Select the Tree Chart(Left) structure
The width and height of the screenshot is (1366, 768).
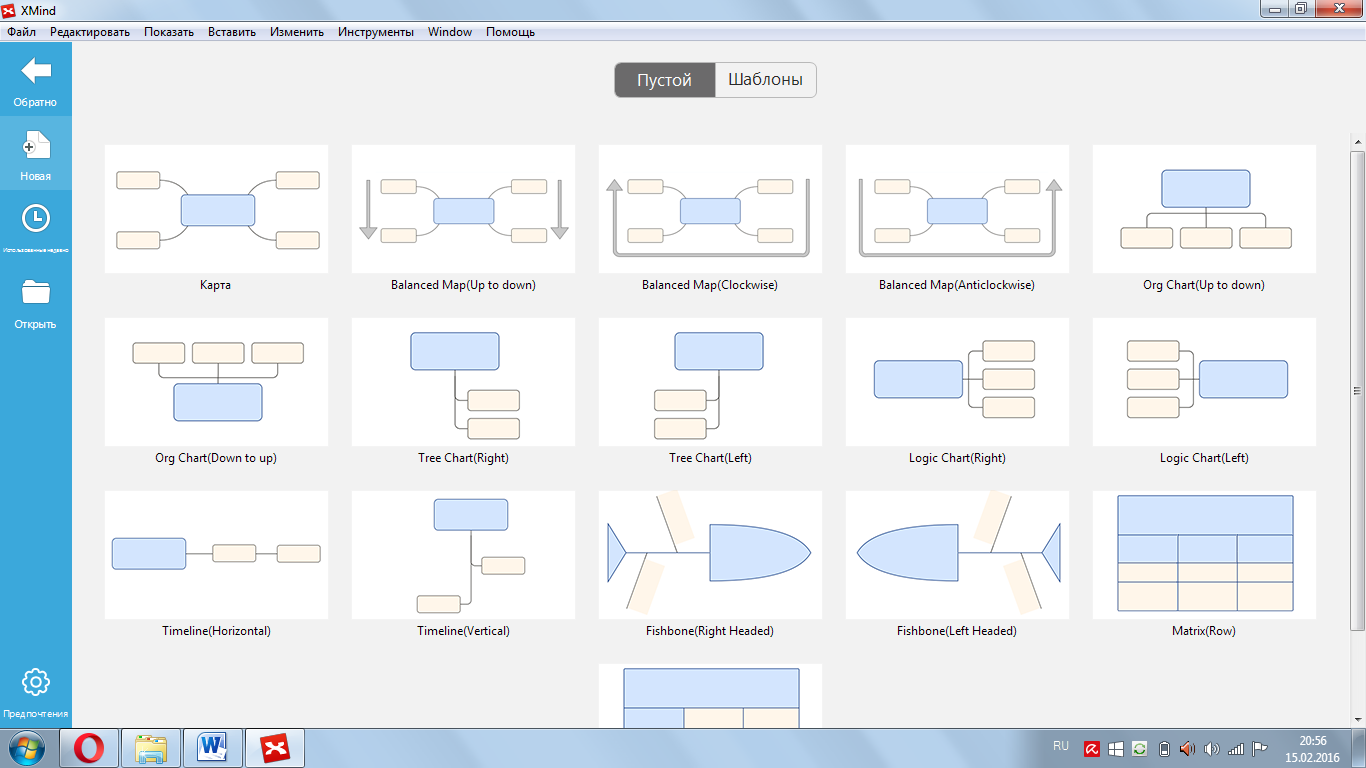click(710, 382)
